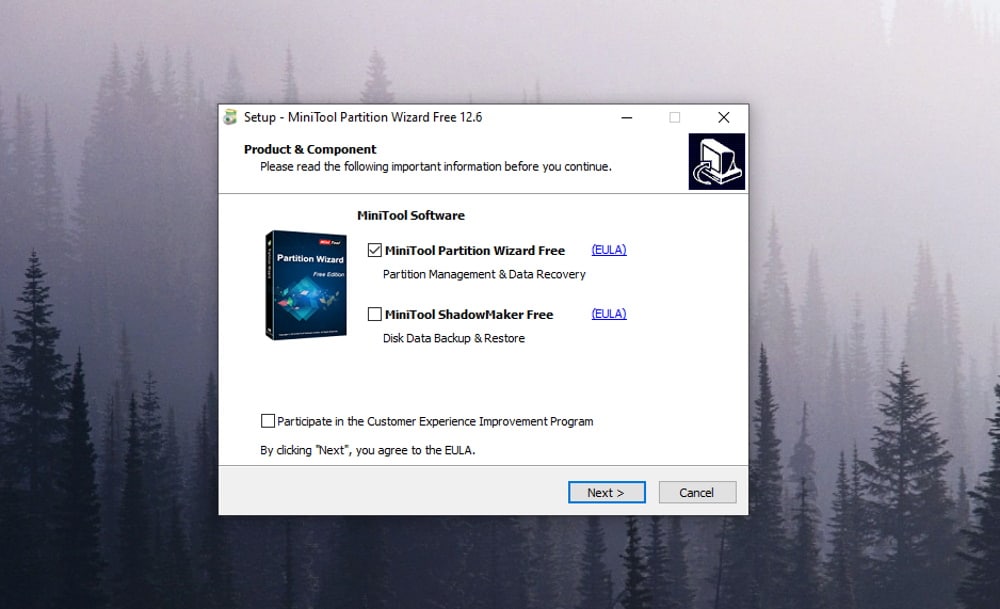Image resolution: width=1000 pixels, height=609 pixels.
Task: Tick the Customer Experience Improvement Program checkbox
Action: 268,421
